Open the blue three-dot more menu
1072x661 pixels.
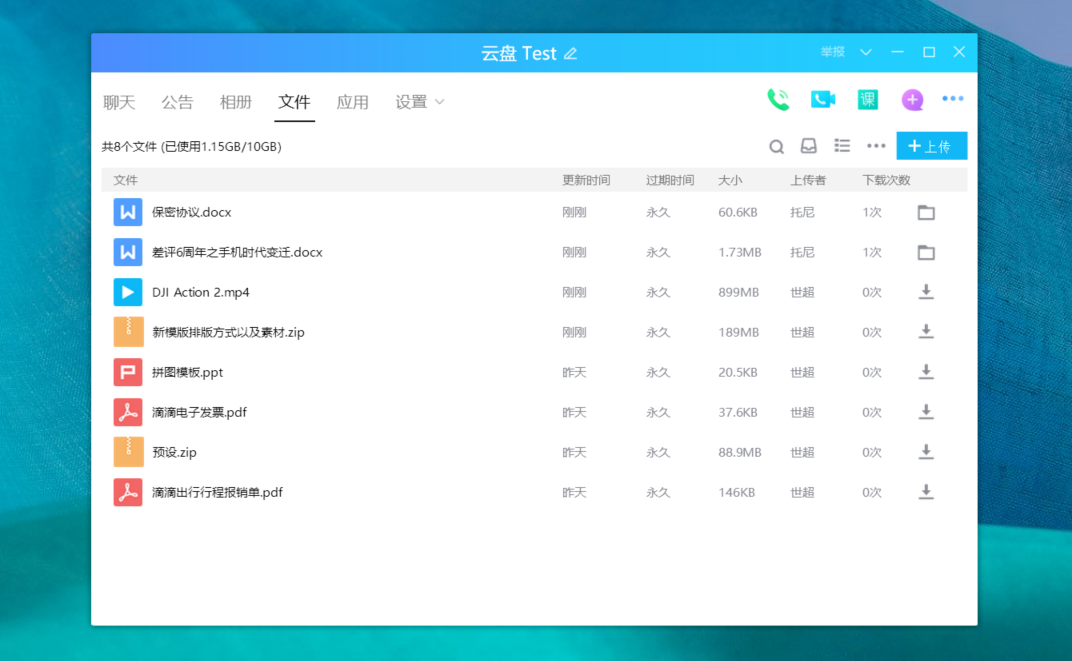click(x=953, y=99)
